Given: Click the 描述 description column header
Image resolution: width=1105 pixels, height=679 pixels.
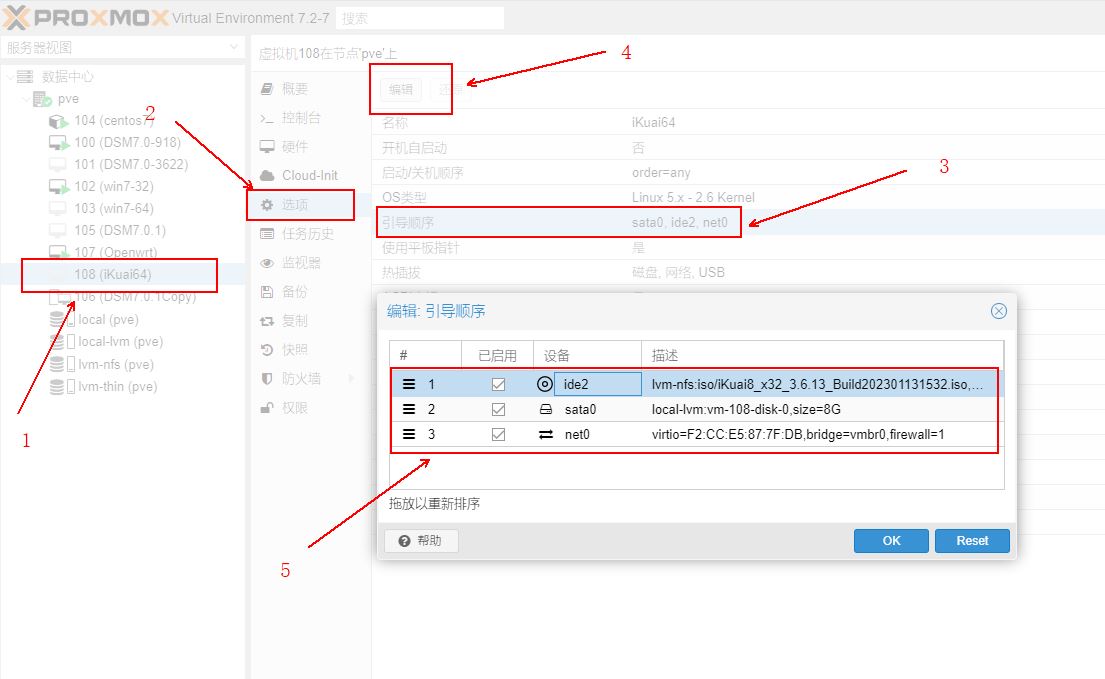Looking at the screenshot, I should point(822,355).
